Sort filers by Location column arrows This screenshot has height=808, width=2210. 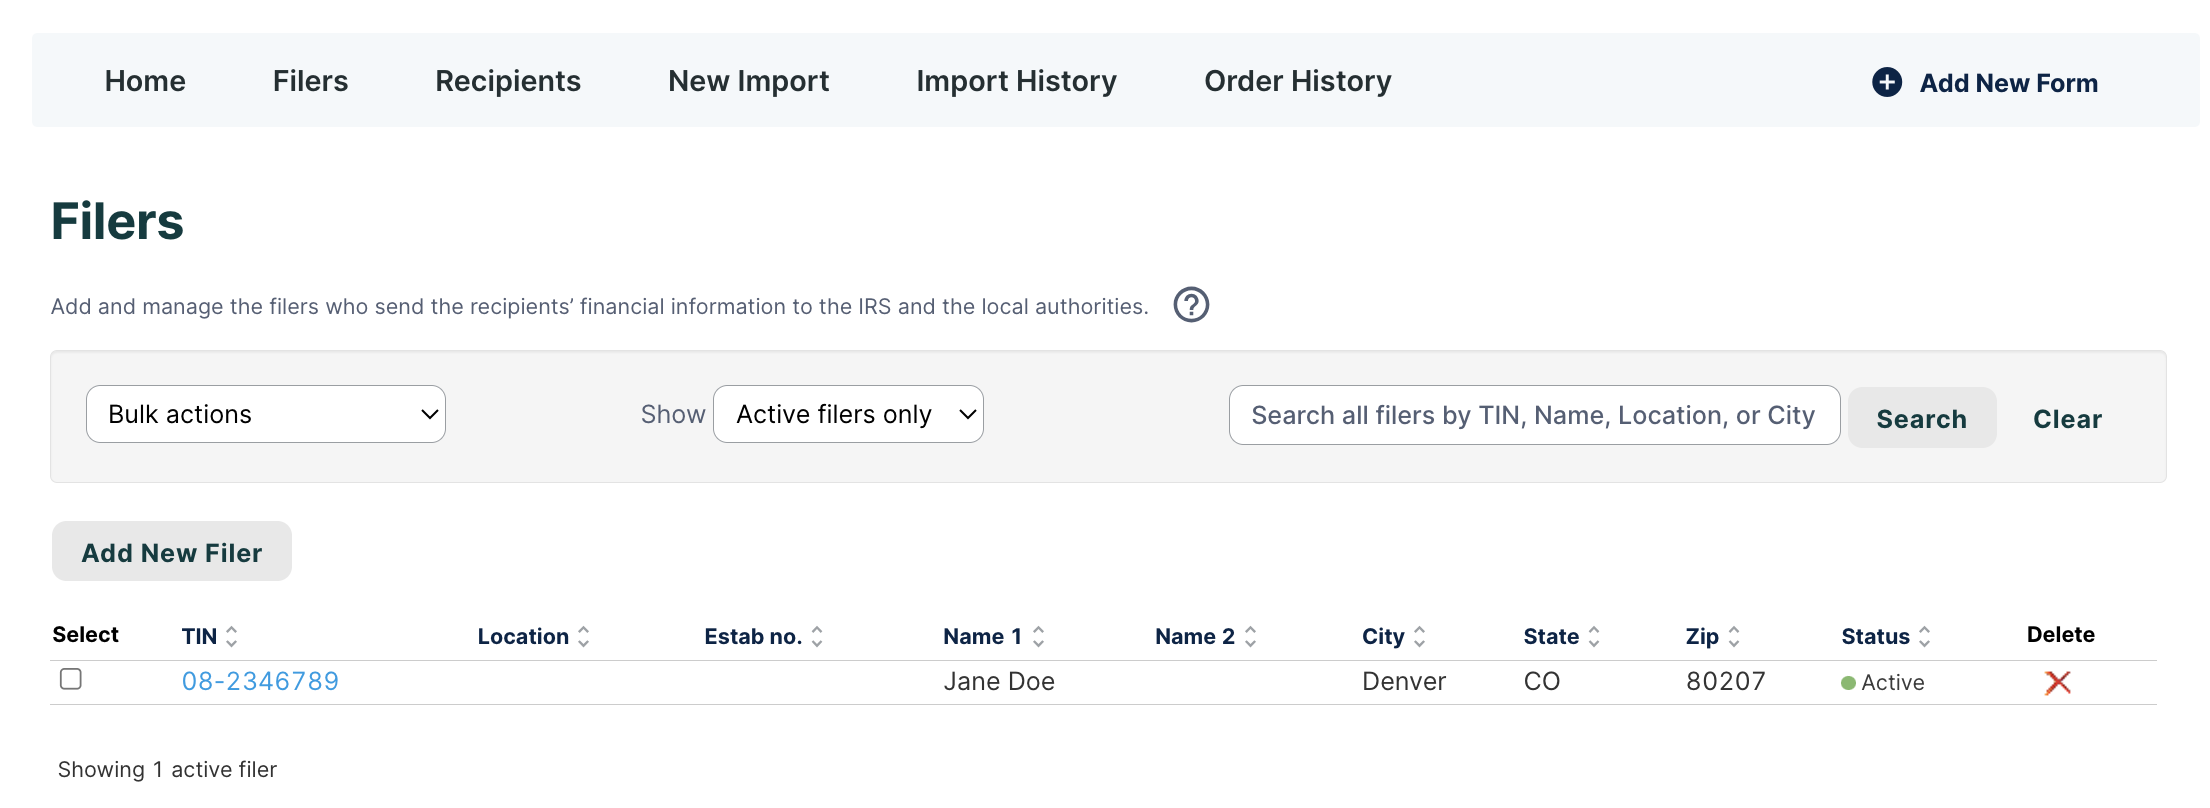pyautogui.click(x=584, y=637)
